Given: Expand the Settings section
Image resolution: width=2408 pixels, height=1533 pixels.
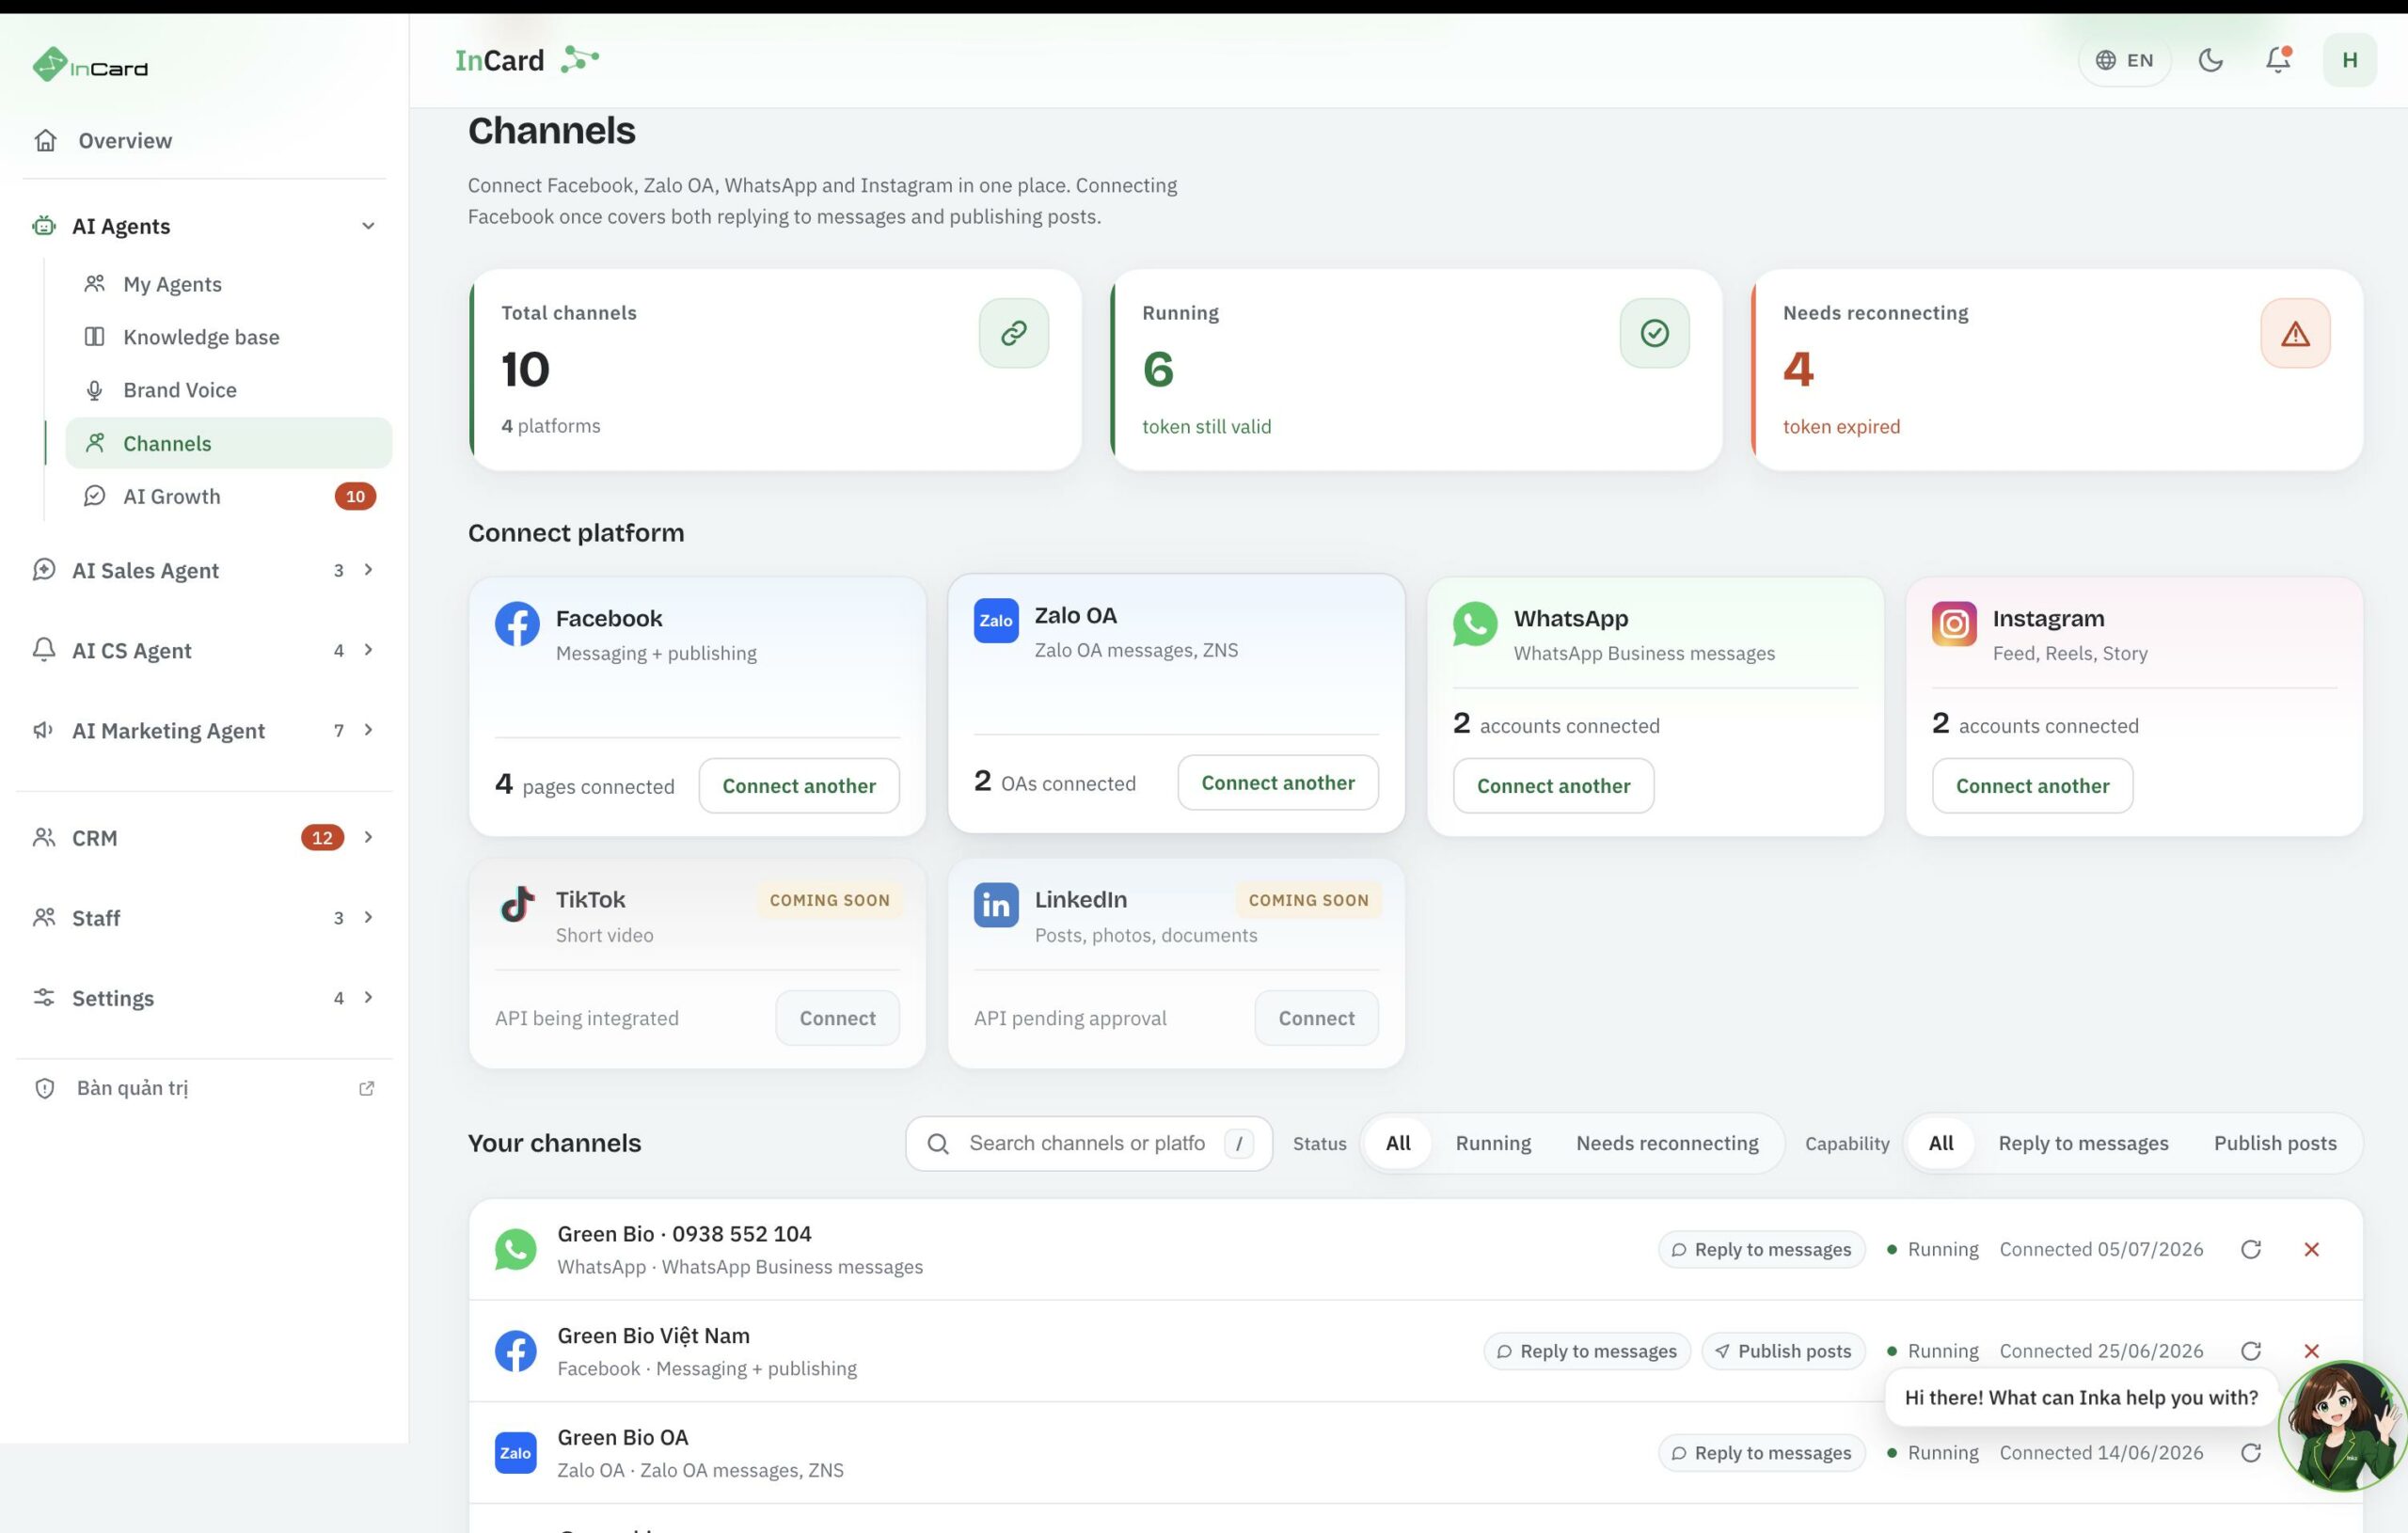Looking at the screenshot, I should click(x=205, y=998).
